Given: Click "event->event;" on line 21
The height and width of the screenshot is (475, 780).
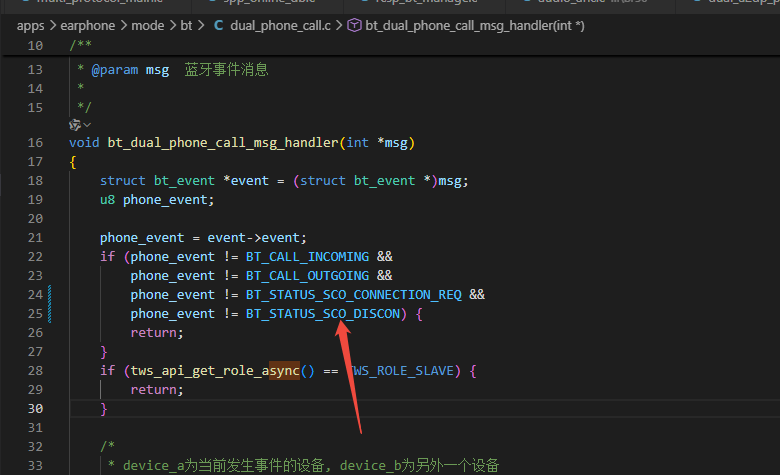Looking at the screenshot, I should pos(257,238).
